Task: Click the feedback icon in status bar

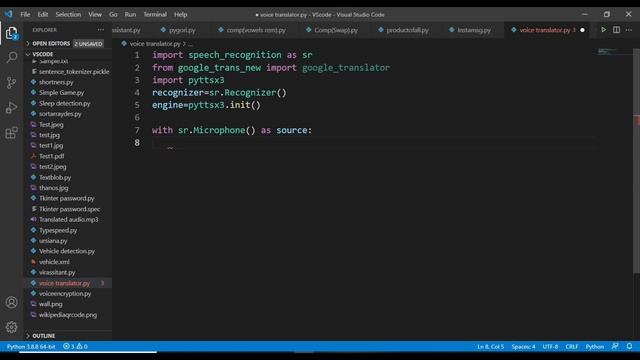Action: tap(615, 346)
